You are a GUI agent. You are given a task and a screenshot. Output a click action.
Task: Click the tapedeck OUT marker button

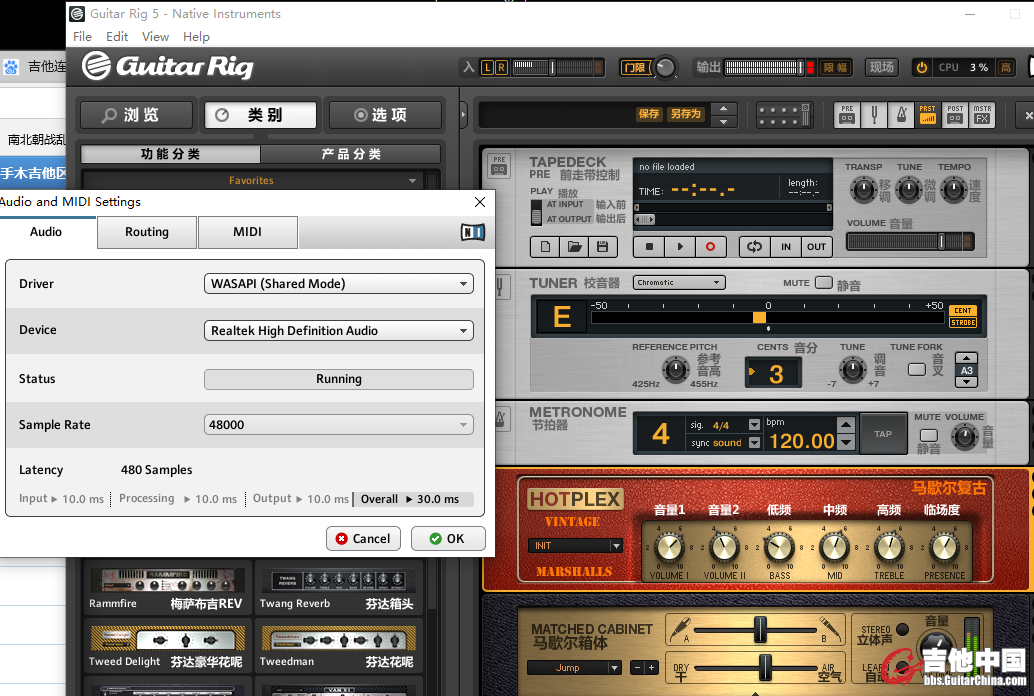[816, 247]
